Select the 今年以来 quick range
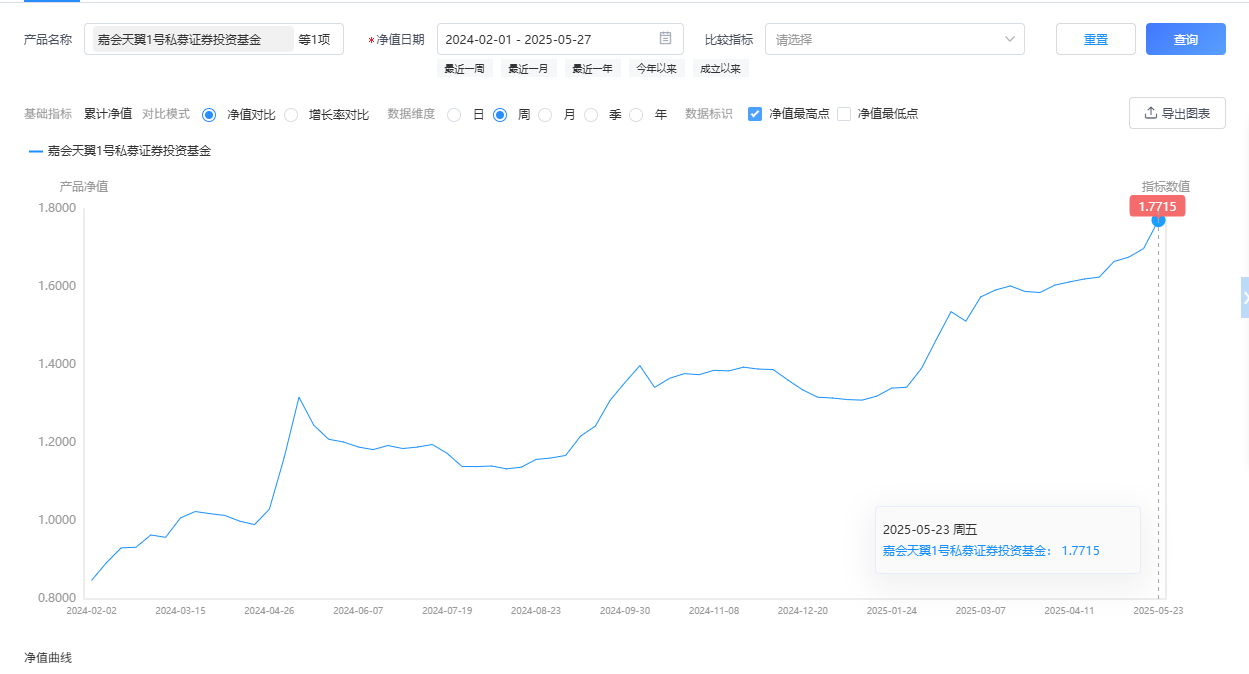 [656, 69]
